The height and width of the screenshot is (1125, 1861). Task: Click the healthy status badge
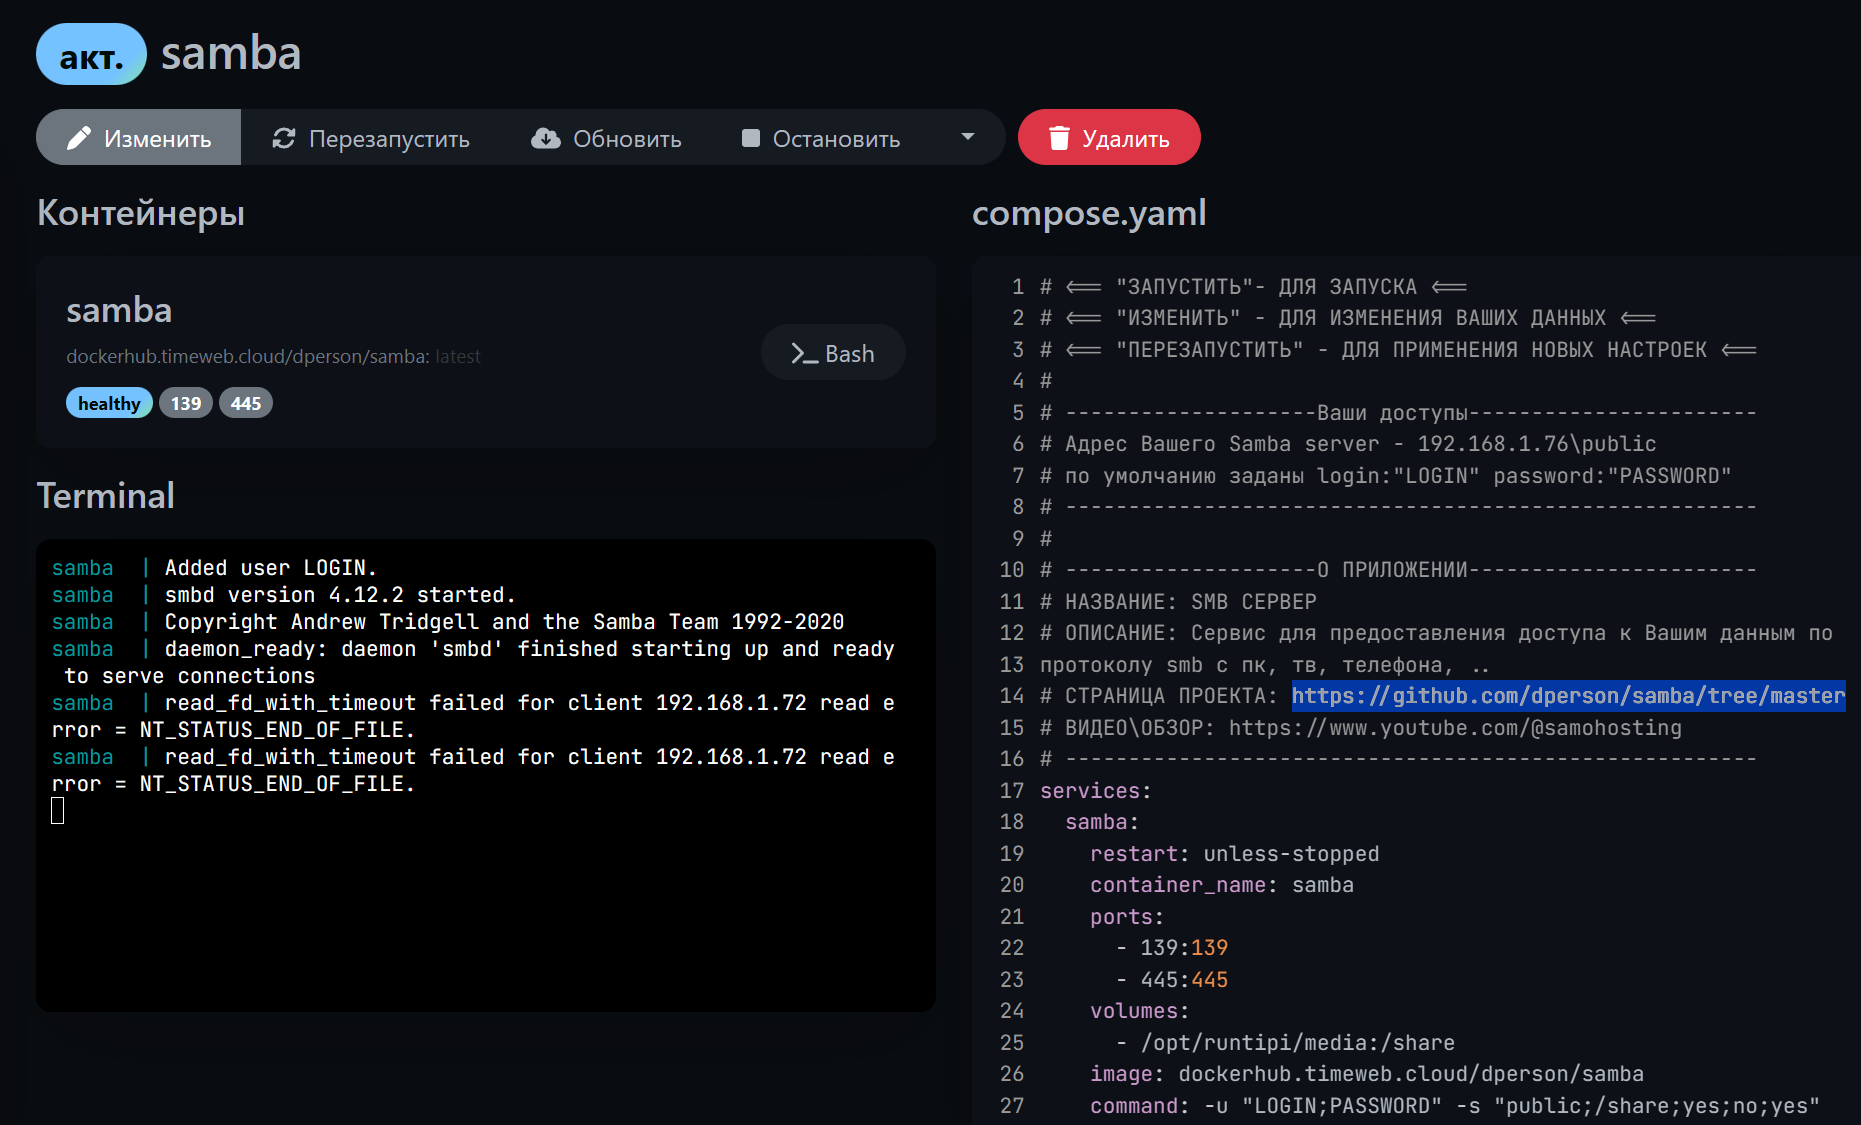pyautogui.click(x=109, y=403)
